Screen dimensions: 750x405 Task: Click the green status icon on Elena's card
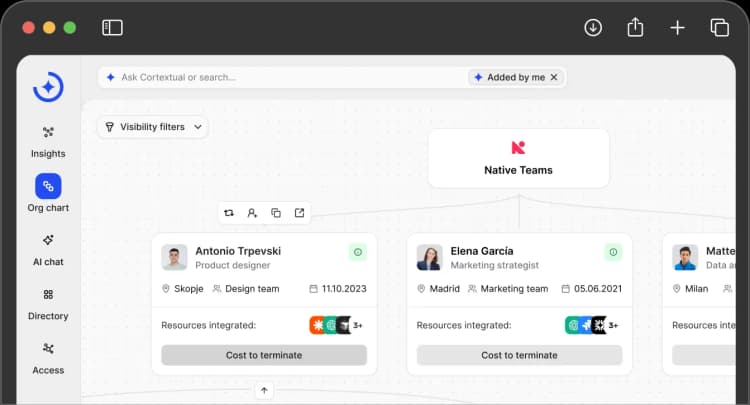tap(613, 252)
